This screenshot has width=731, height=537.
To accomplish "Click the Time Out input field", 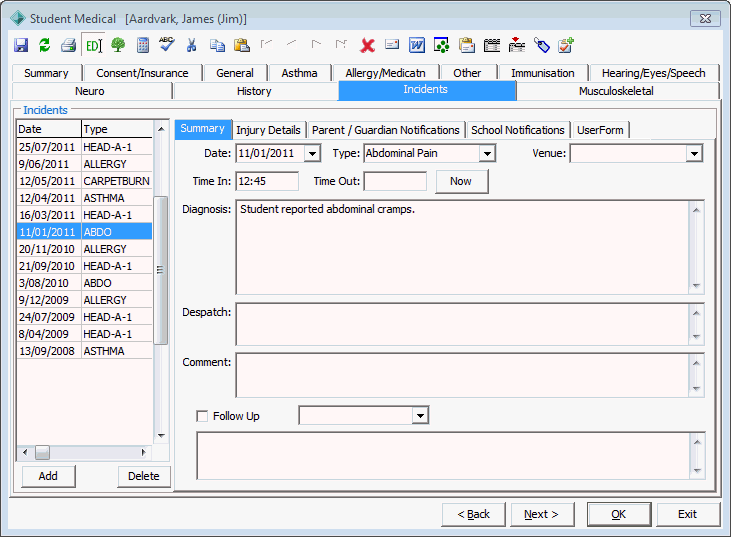I will pos(395,181).
